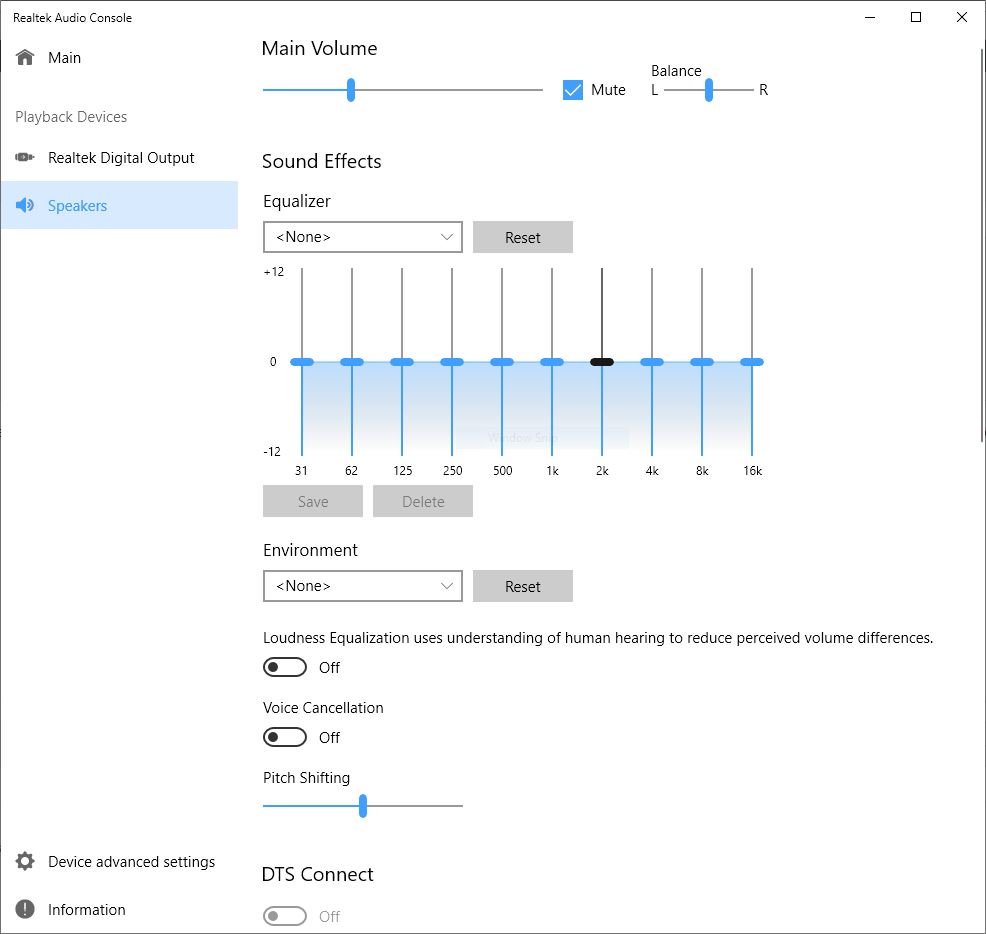Screen dimensions: 986x934
Task: Click the Main home icon
Action: [25, 57]
